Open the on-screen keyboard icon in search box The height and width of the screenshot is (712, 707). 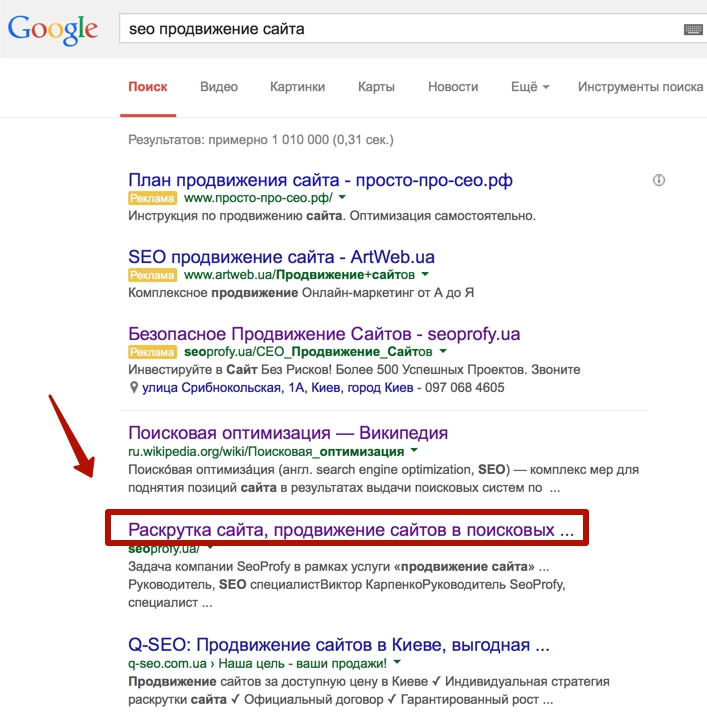(x=693, y=30)
